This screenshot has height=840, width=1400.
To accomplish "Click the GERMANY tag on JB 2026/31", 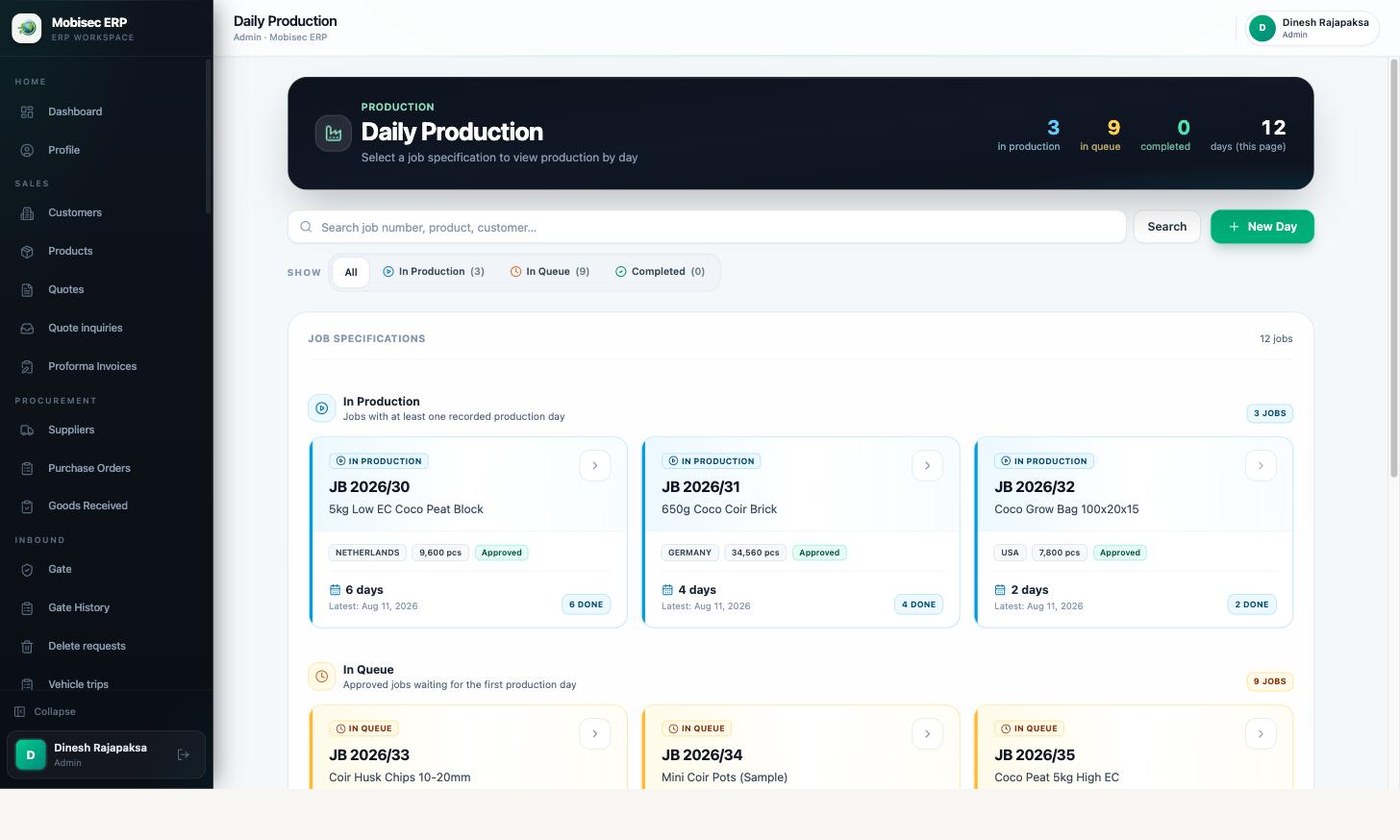I will click(x=690, y=552).
